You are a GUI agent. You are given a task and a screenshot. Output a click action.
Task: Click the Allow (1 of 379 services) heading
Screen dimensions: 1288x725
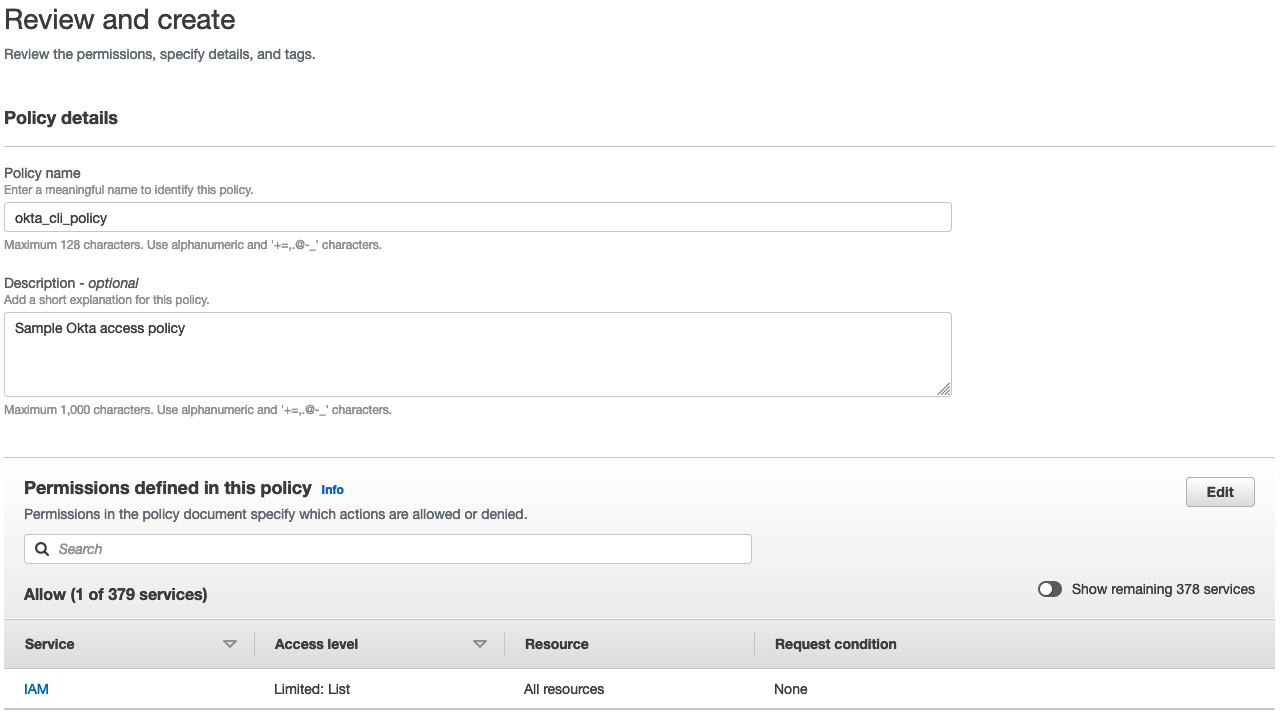tap(116, 594)
